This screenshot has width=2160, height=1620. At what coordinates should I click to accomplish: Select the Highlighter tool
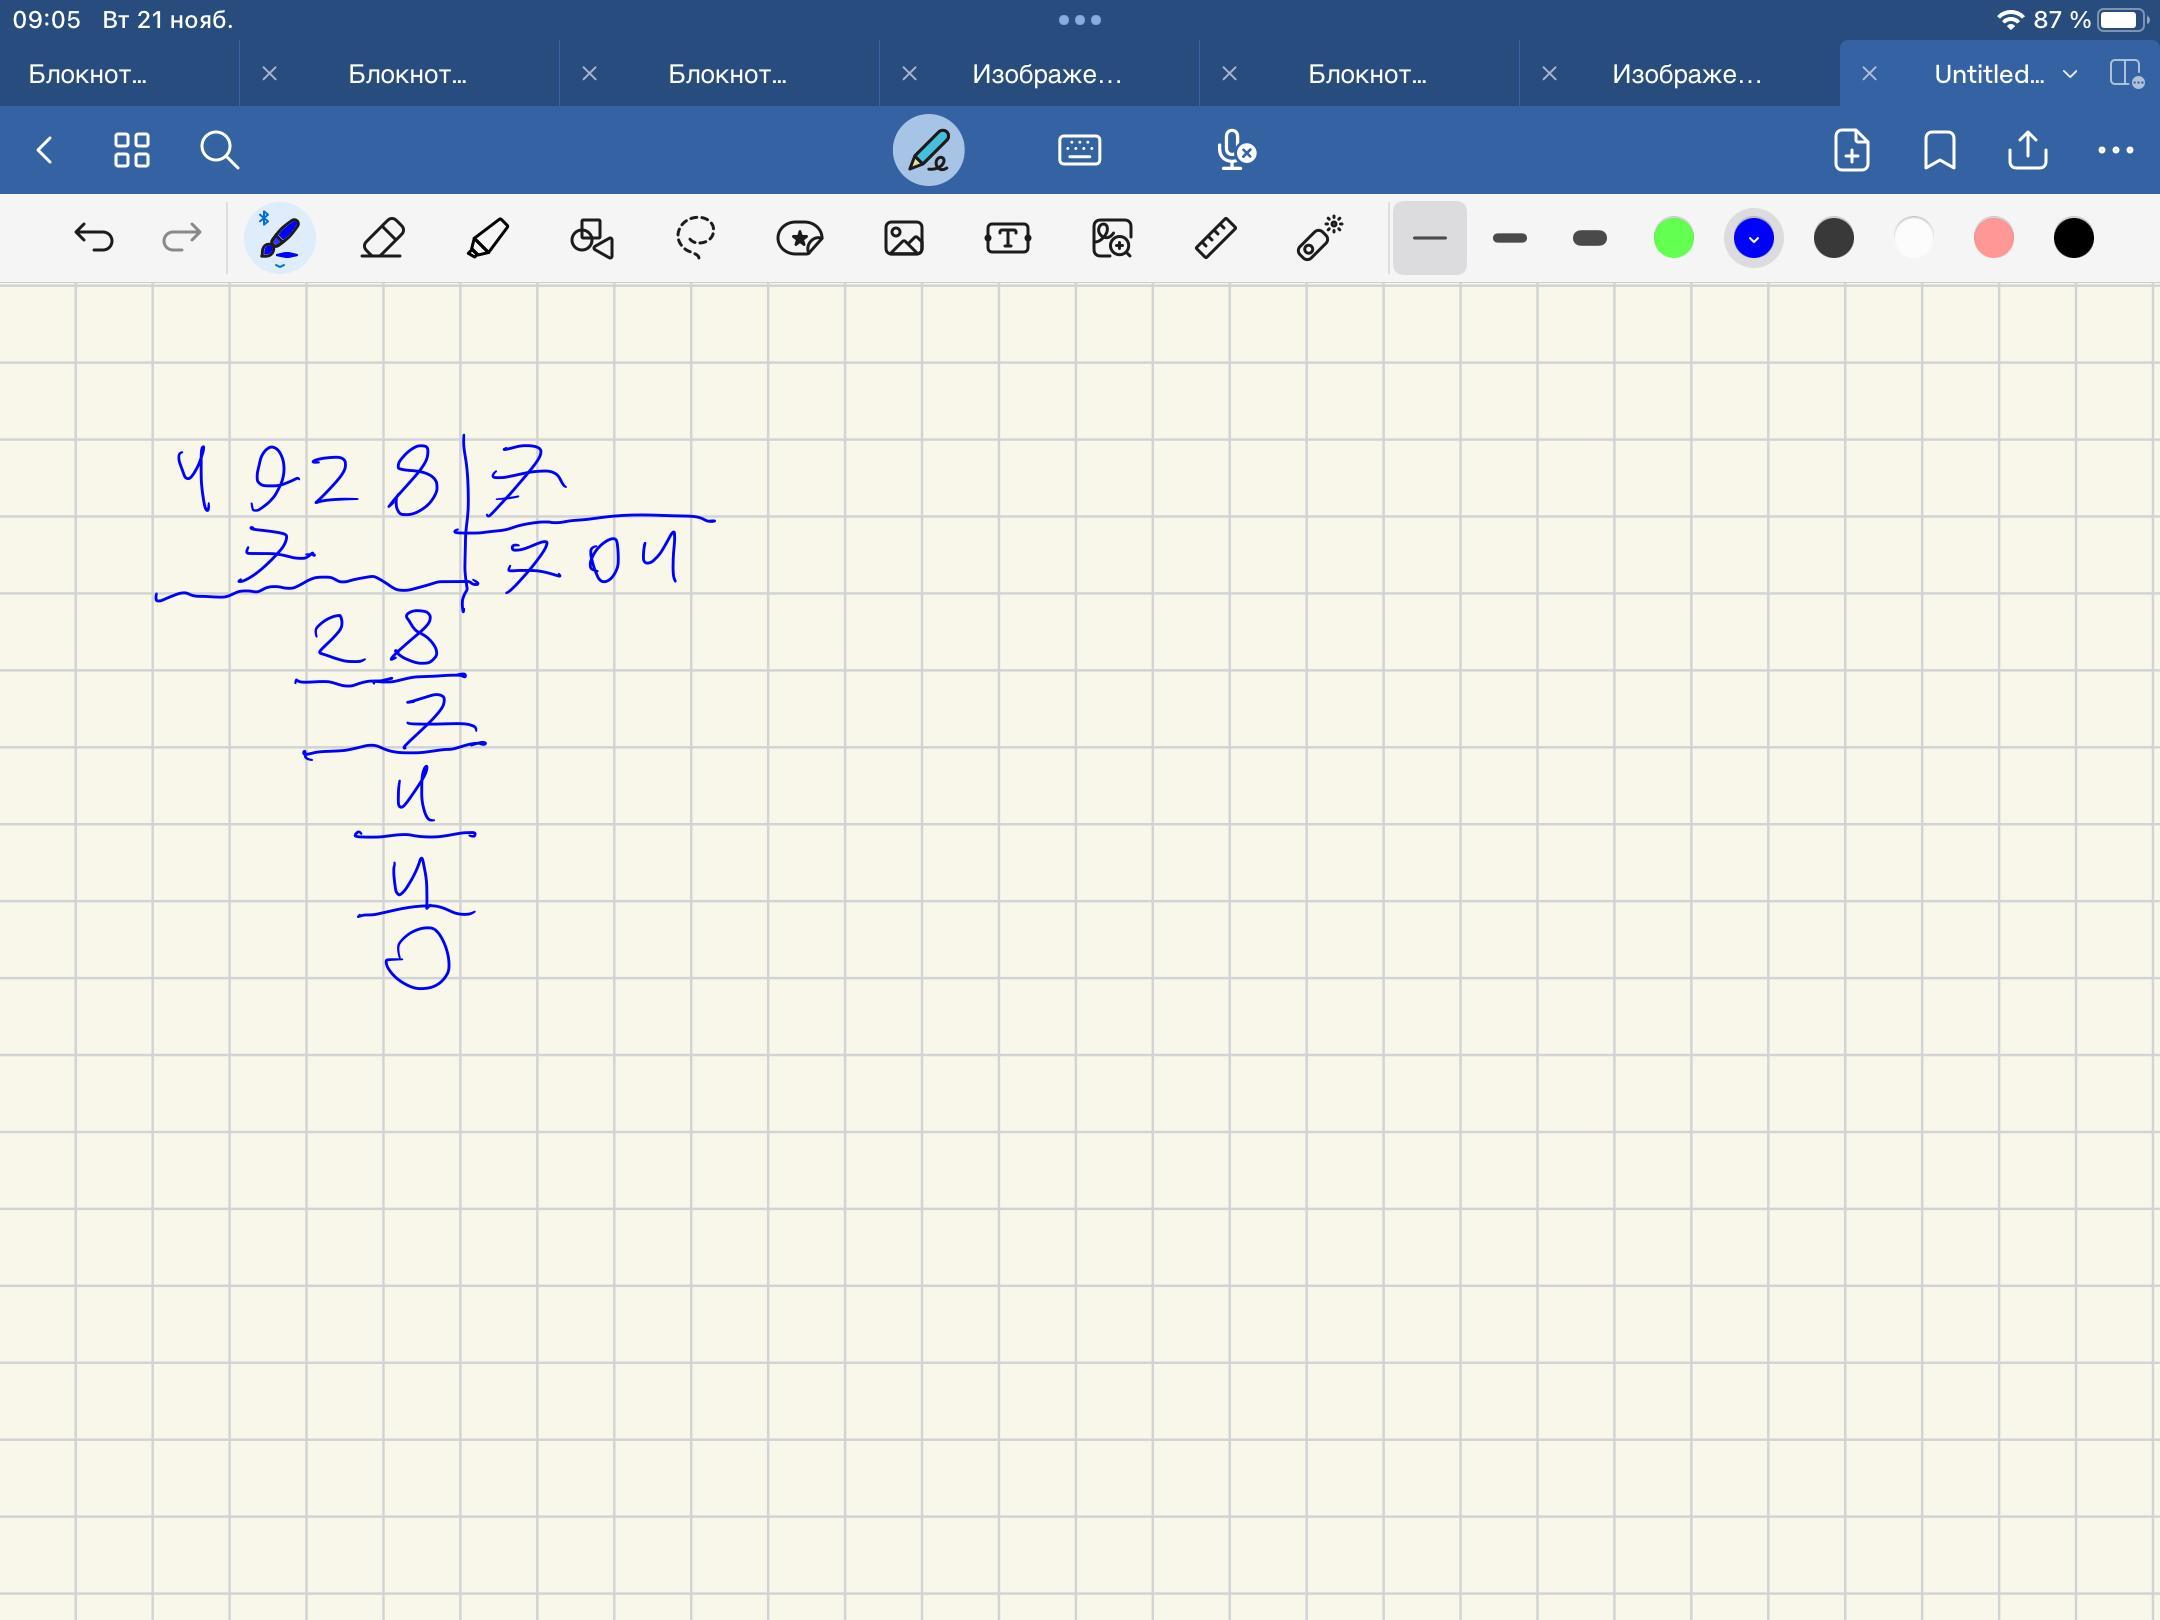click(x=488, y=238)
